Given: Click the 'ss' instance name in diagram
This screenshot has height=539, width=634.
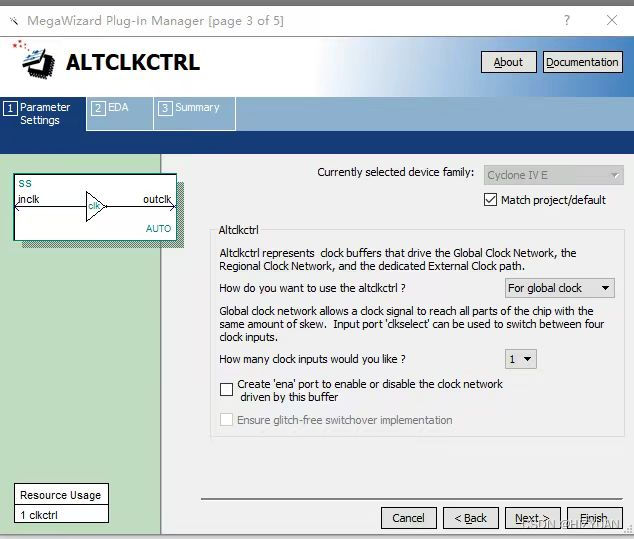Looking at the screenshot, I should (x=25, y=184).
